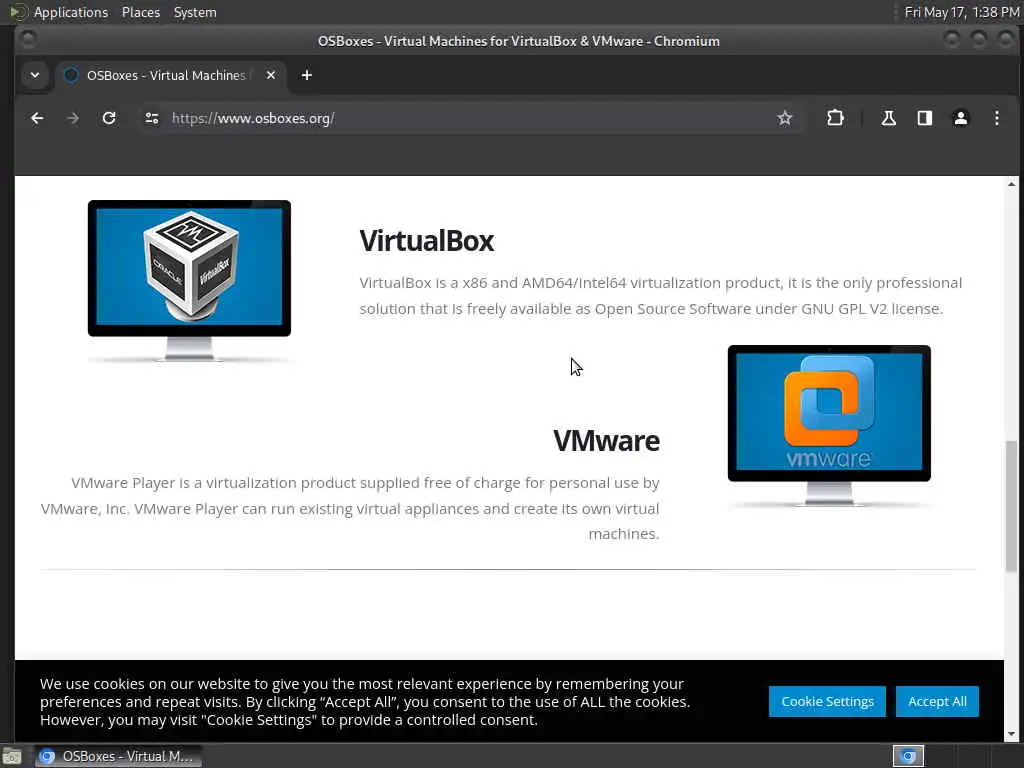Go back to the previous page
This screenshot has width=1024, height=768.
click(x=37, y=118)
